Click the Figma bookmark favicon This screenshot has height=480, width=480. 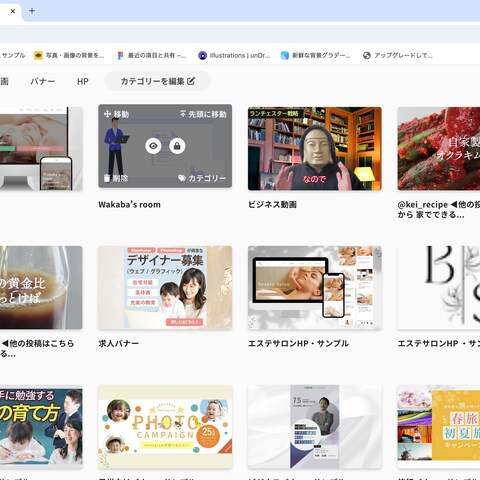click(120, 56)
